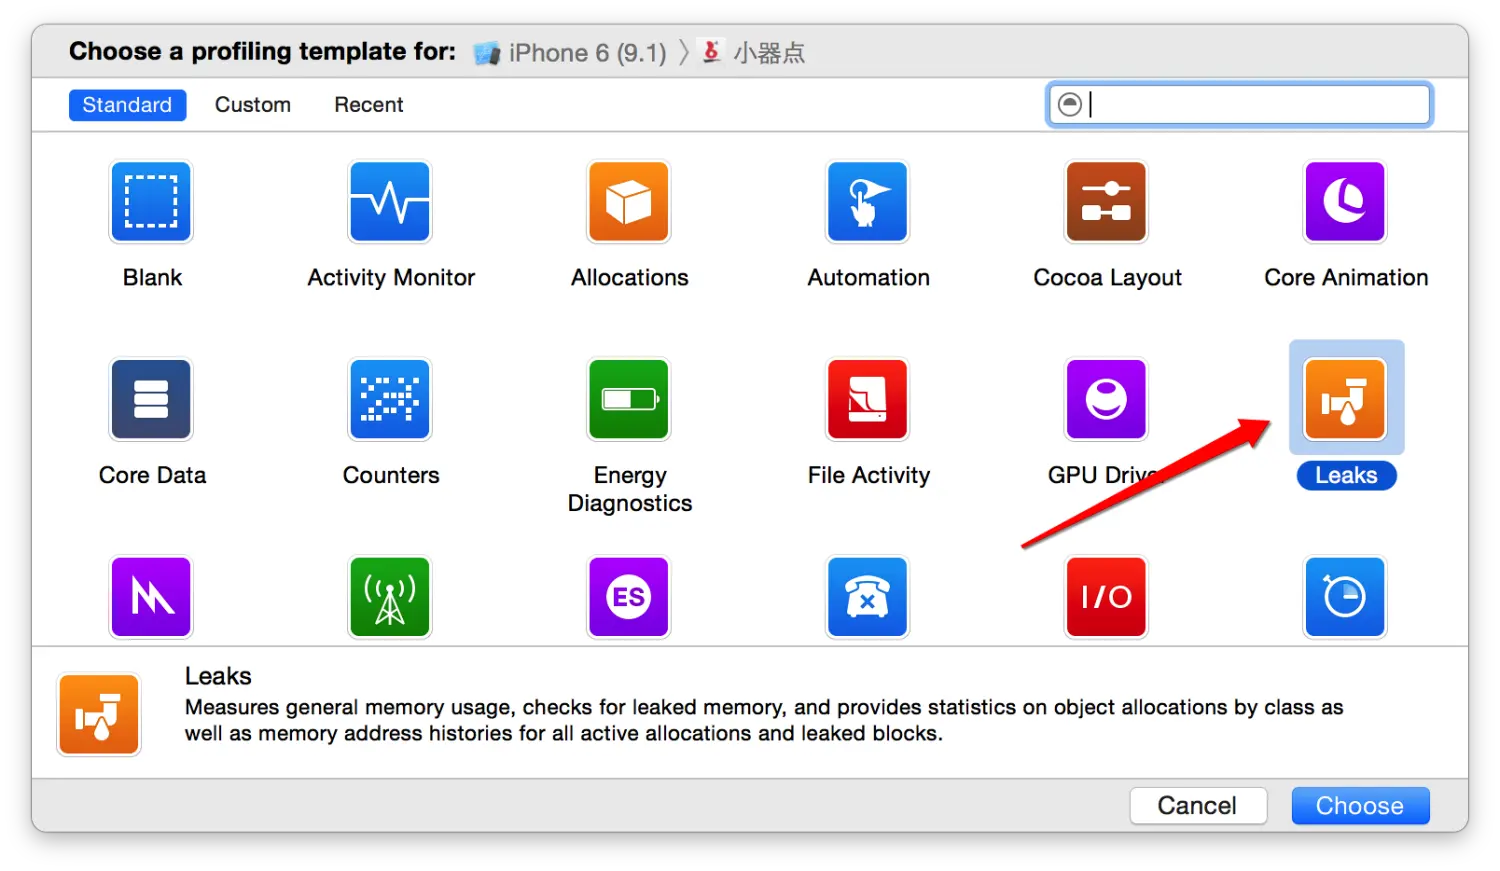The width and height of the screenshot is (1500, 871).
Task: Switch to the Standard tab
Action: coord(127,105)
